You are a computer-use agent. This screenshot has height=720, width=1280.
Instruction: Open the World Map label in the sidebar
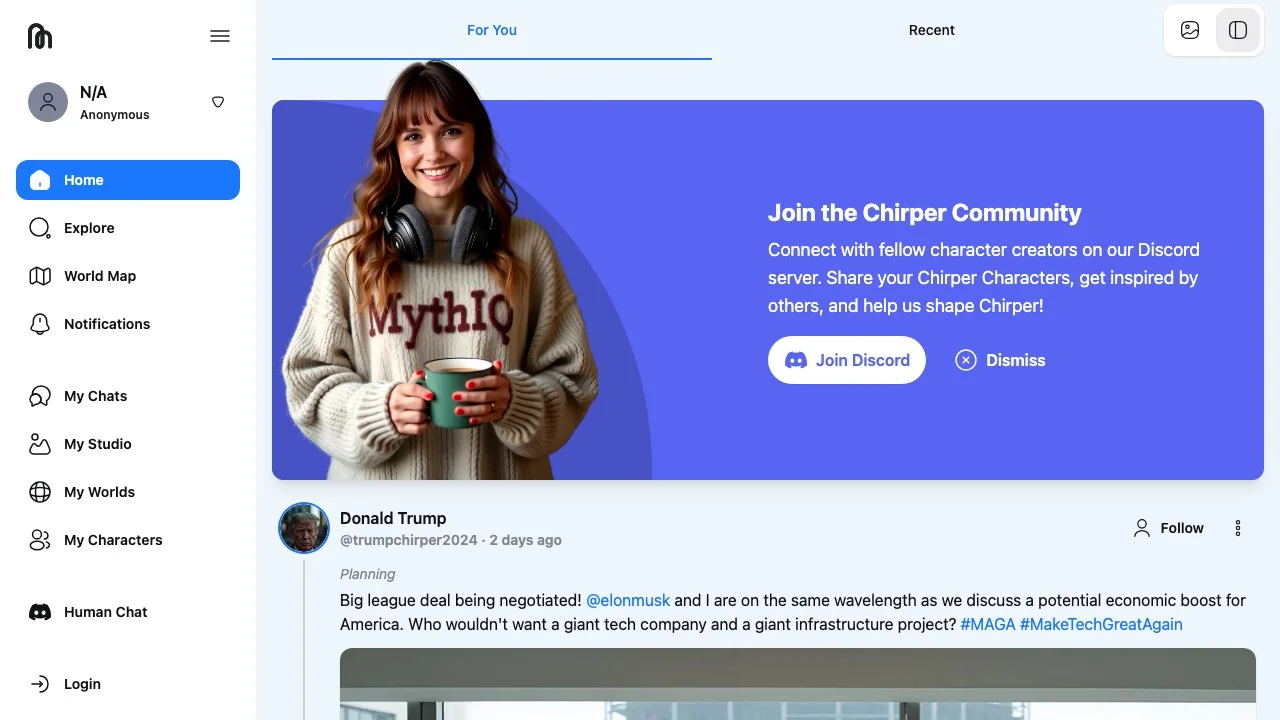tap(100, 276)
